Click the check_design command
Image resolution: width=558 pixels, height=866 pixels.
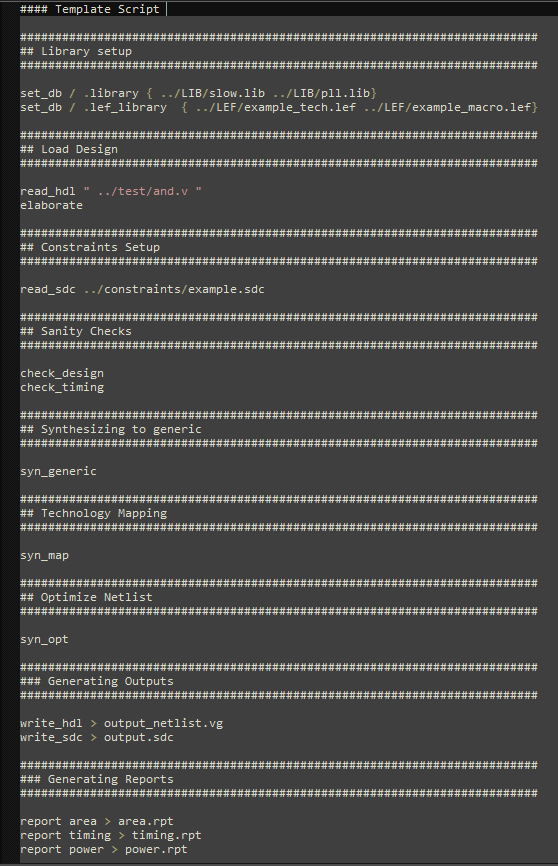(62, 373)
